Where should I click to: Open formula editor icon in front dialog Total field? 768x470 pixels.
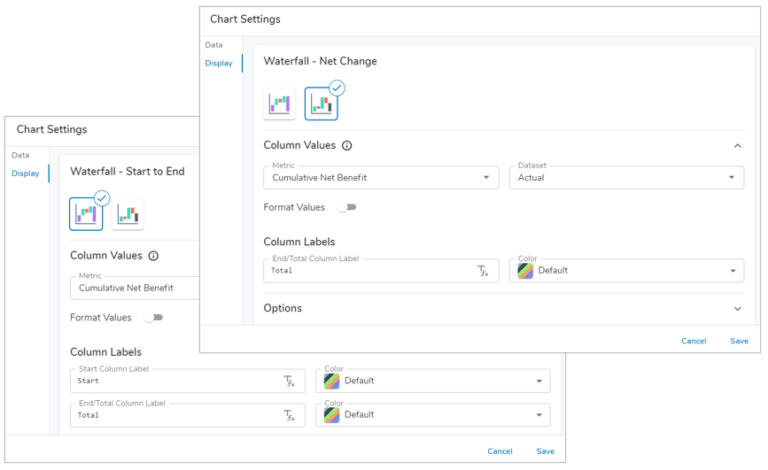[x=483, y=271]
